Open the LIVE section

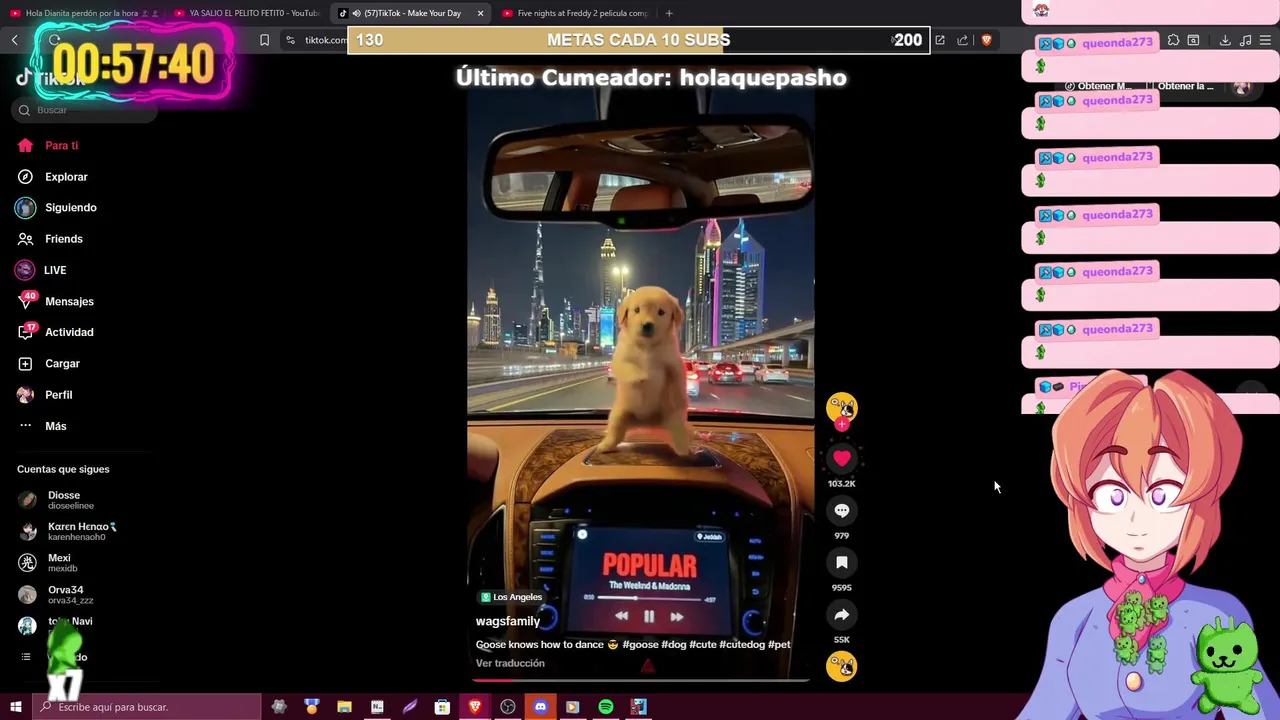click(41, 270)
